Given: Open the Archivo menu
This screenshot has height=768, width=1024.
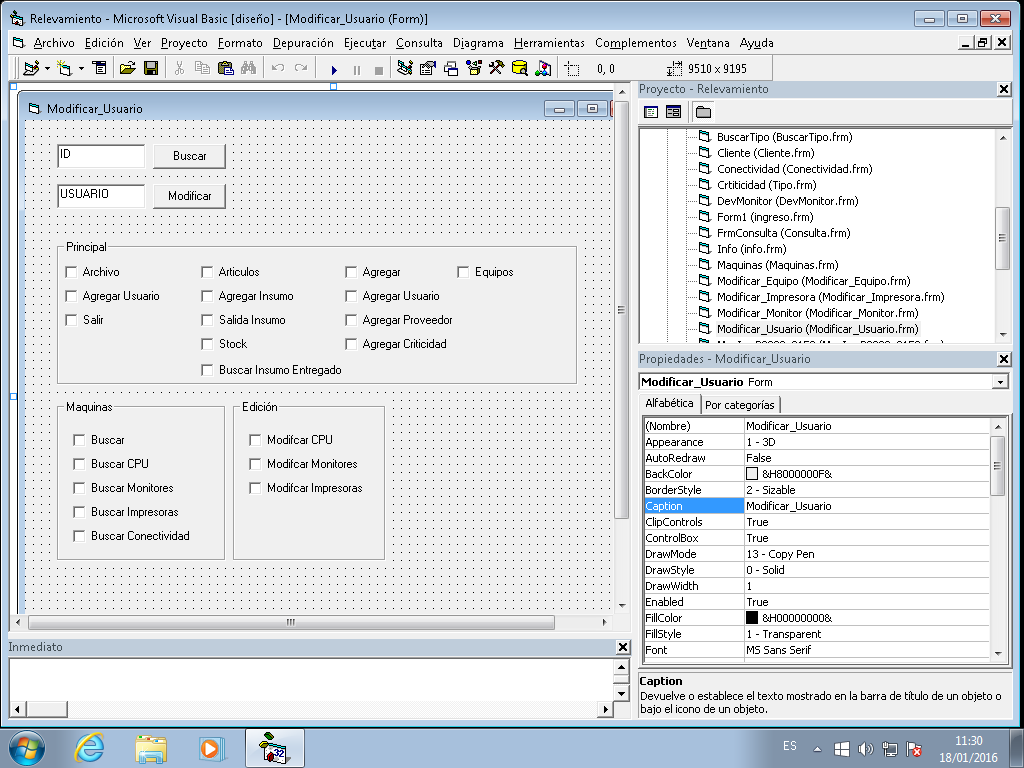Looking at the screenshot, I should pos(54,43).
